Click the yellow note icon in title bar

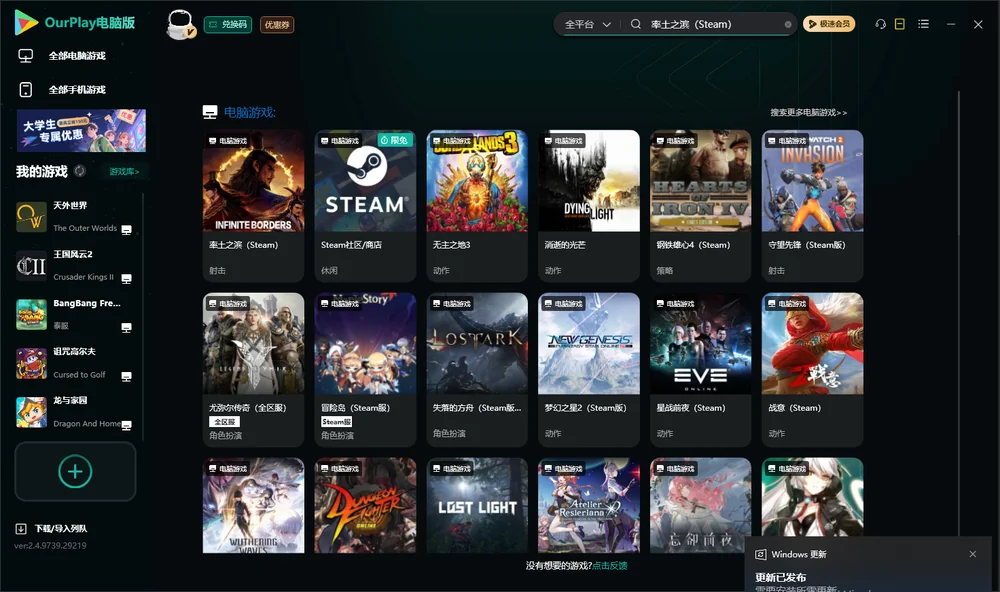pyautogui.click(x=900, y=24)
